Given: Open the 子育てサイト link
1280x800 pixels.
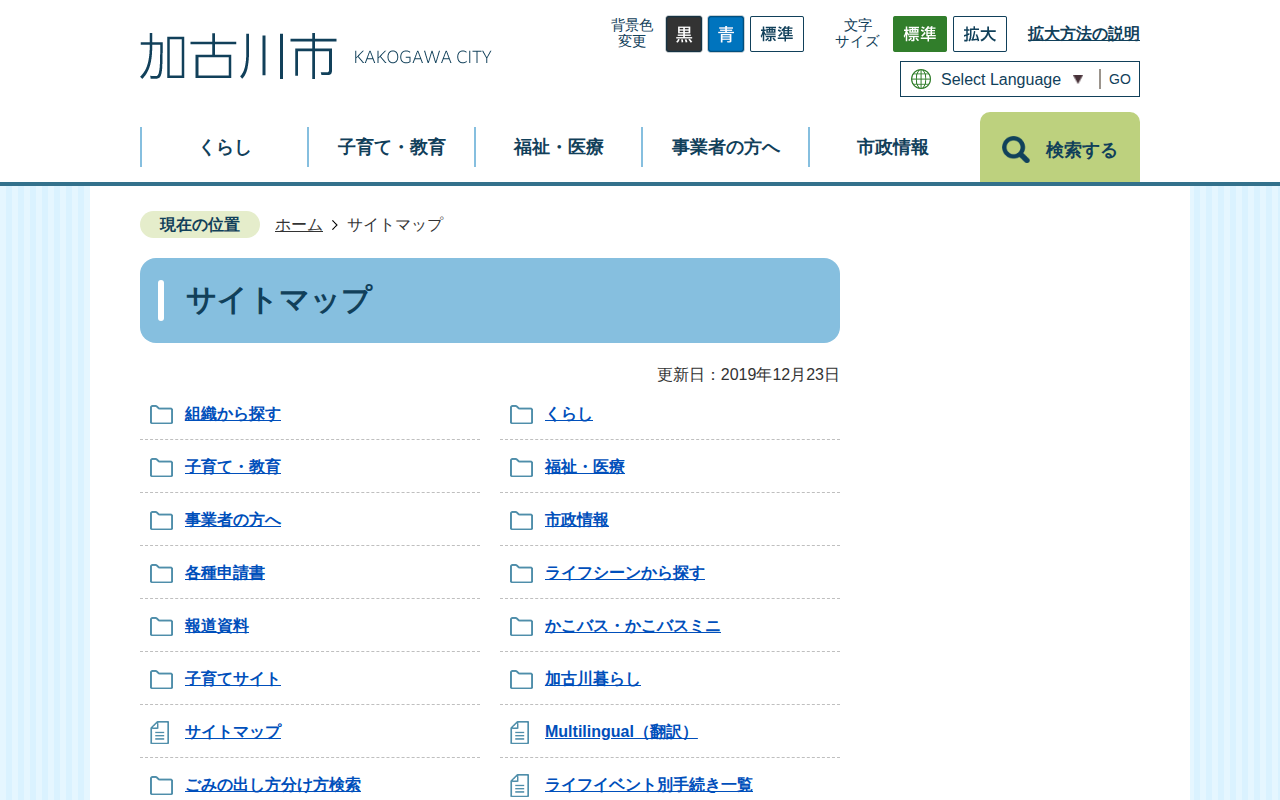Looking at the screenshot, I should coord(233,679).
